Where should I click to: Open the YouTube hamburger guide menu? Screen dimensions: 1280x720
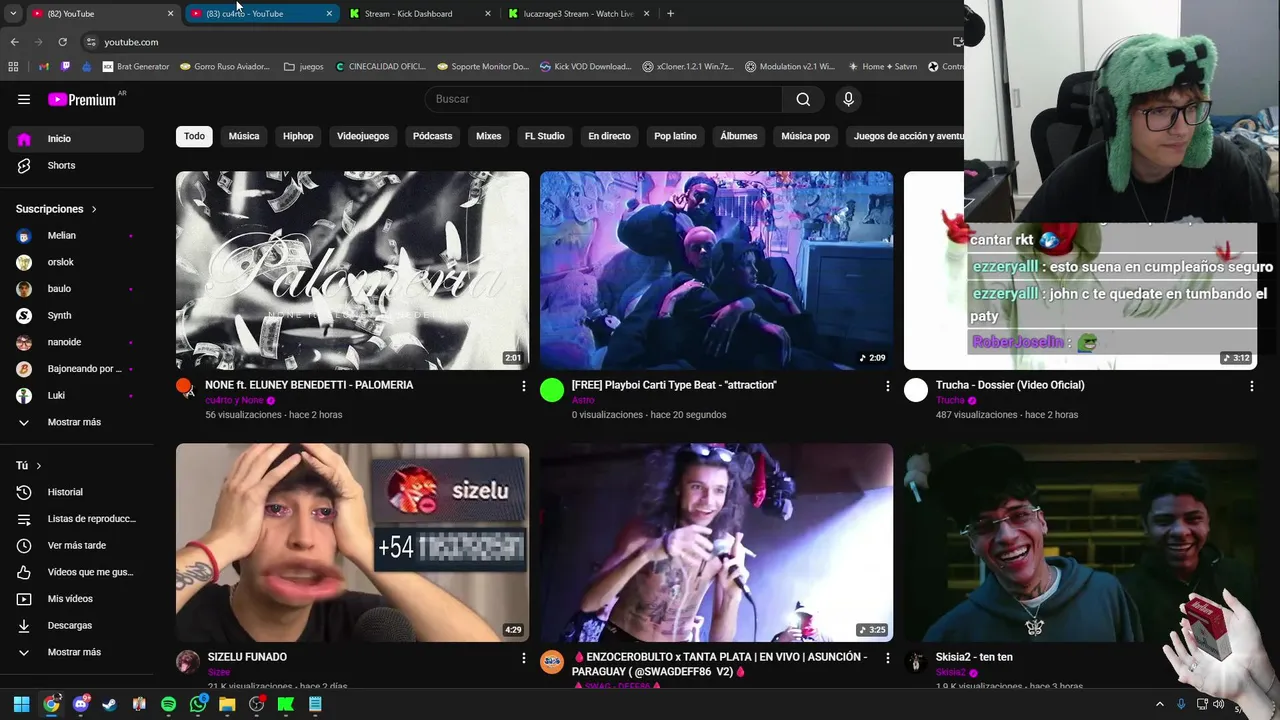pyautogui.click(x=24, y=99)
